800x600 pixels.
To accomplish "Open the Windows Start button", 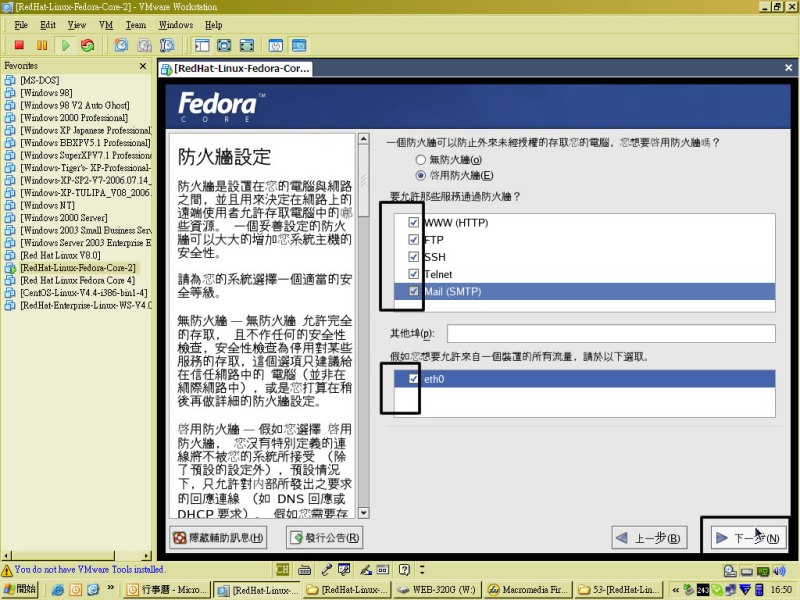I will pos(20,589).
